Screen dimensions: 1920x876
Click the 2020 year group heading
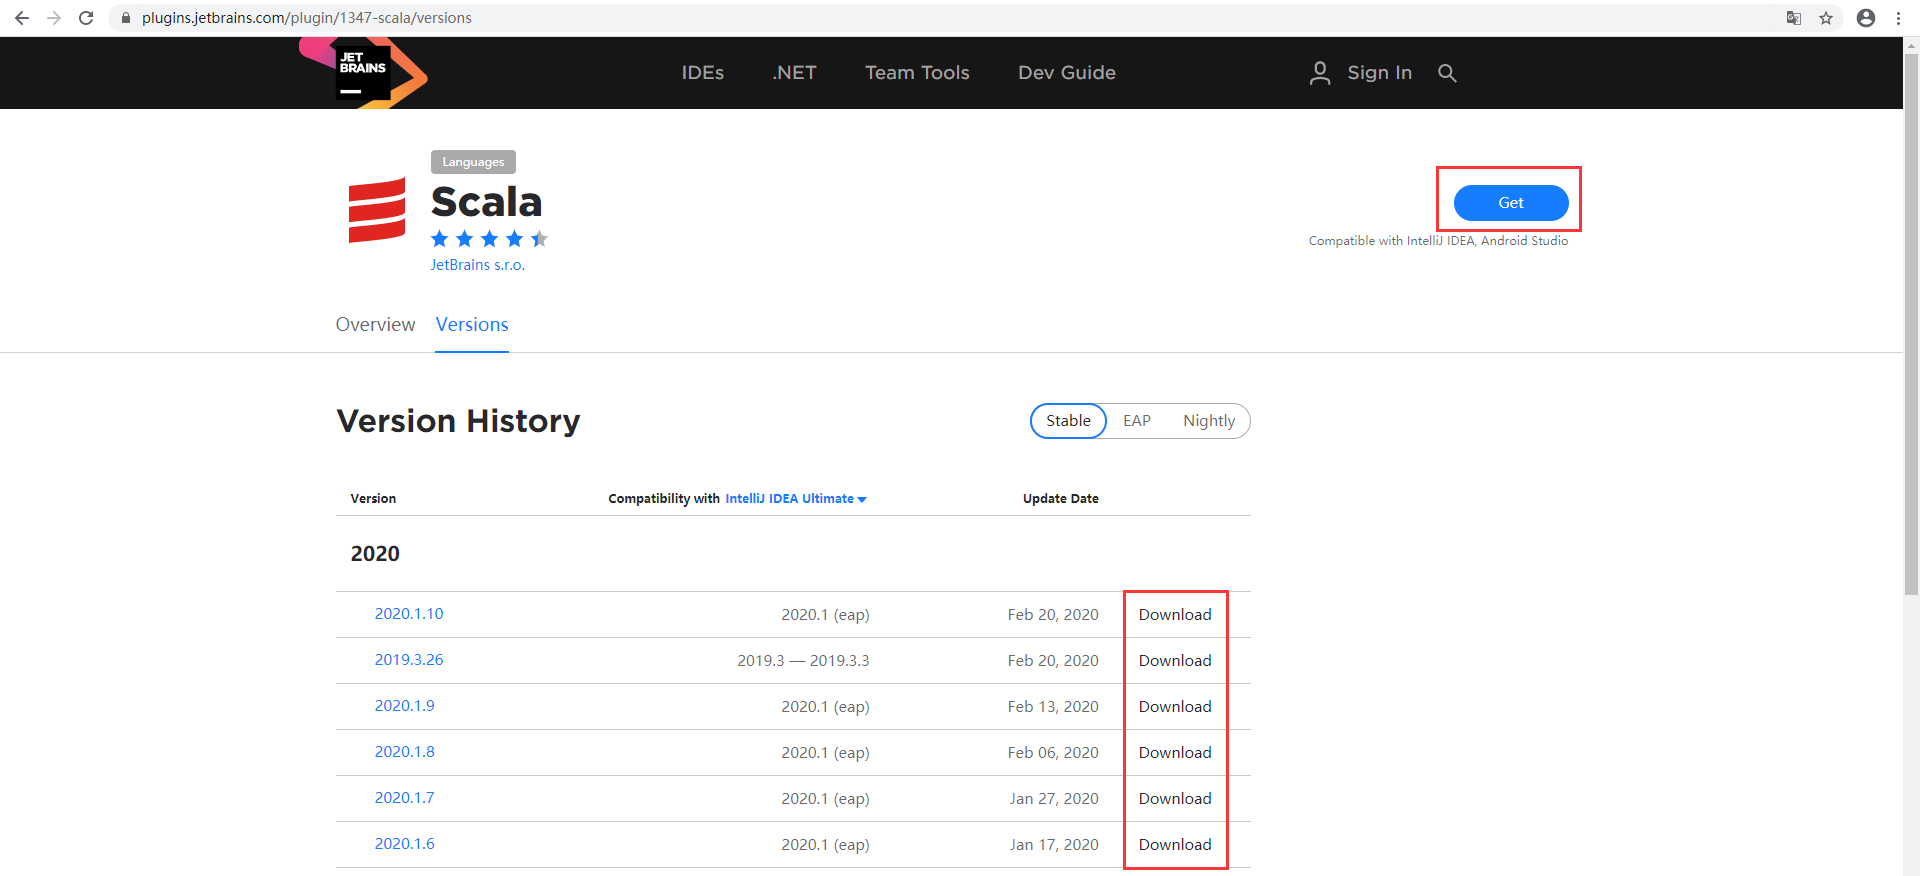pyautogui.click(x=375, y=554)
